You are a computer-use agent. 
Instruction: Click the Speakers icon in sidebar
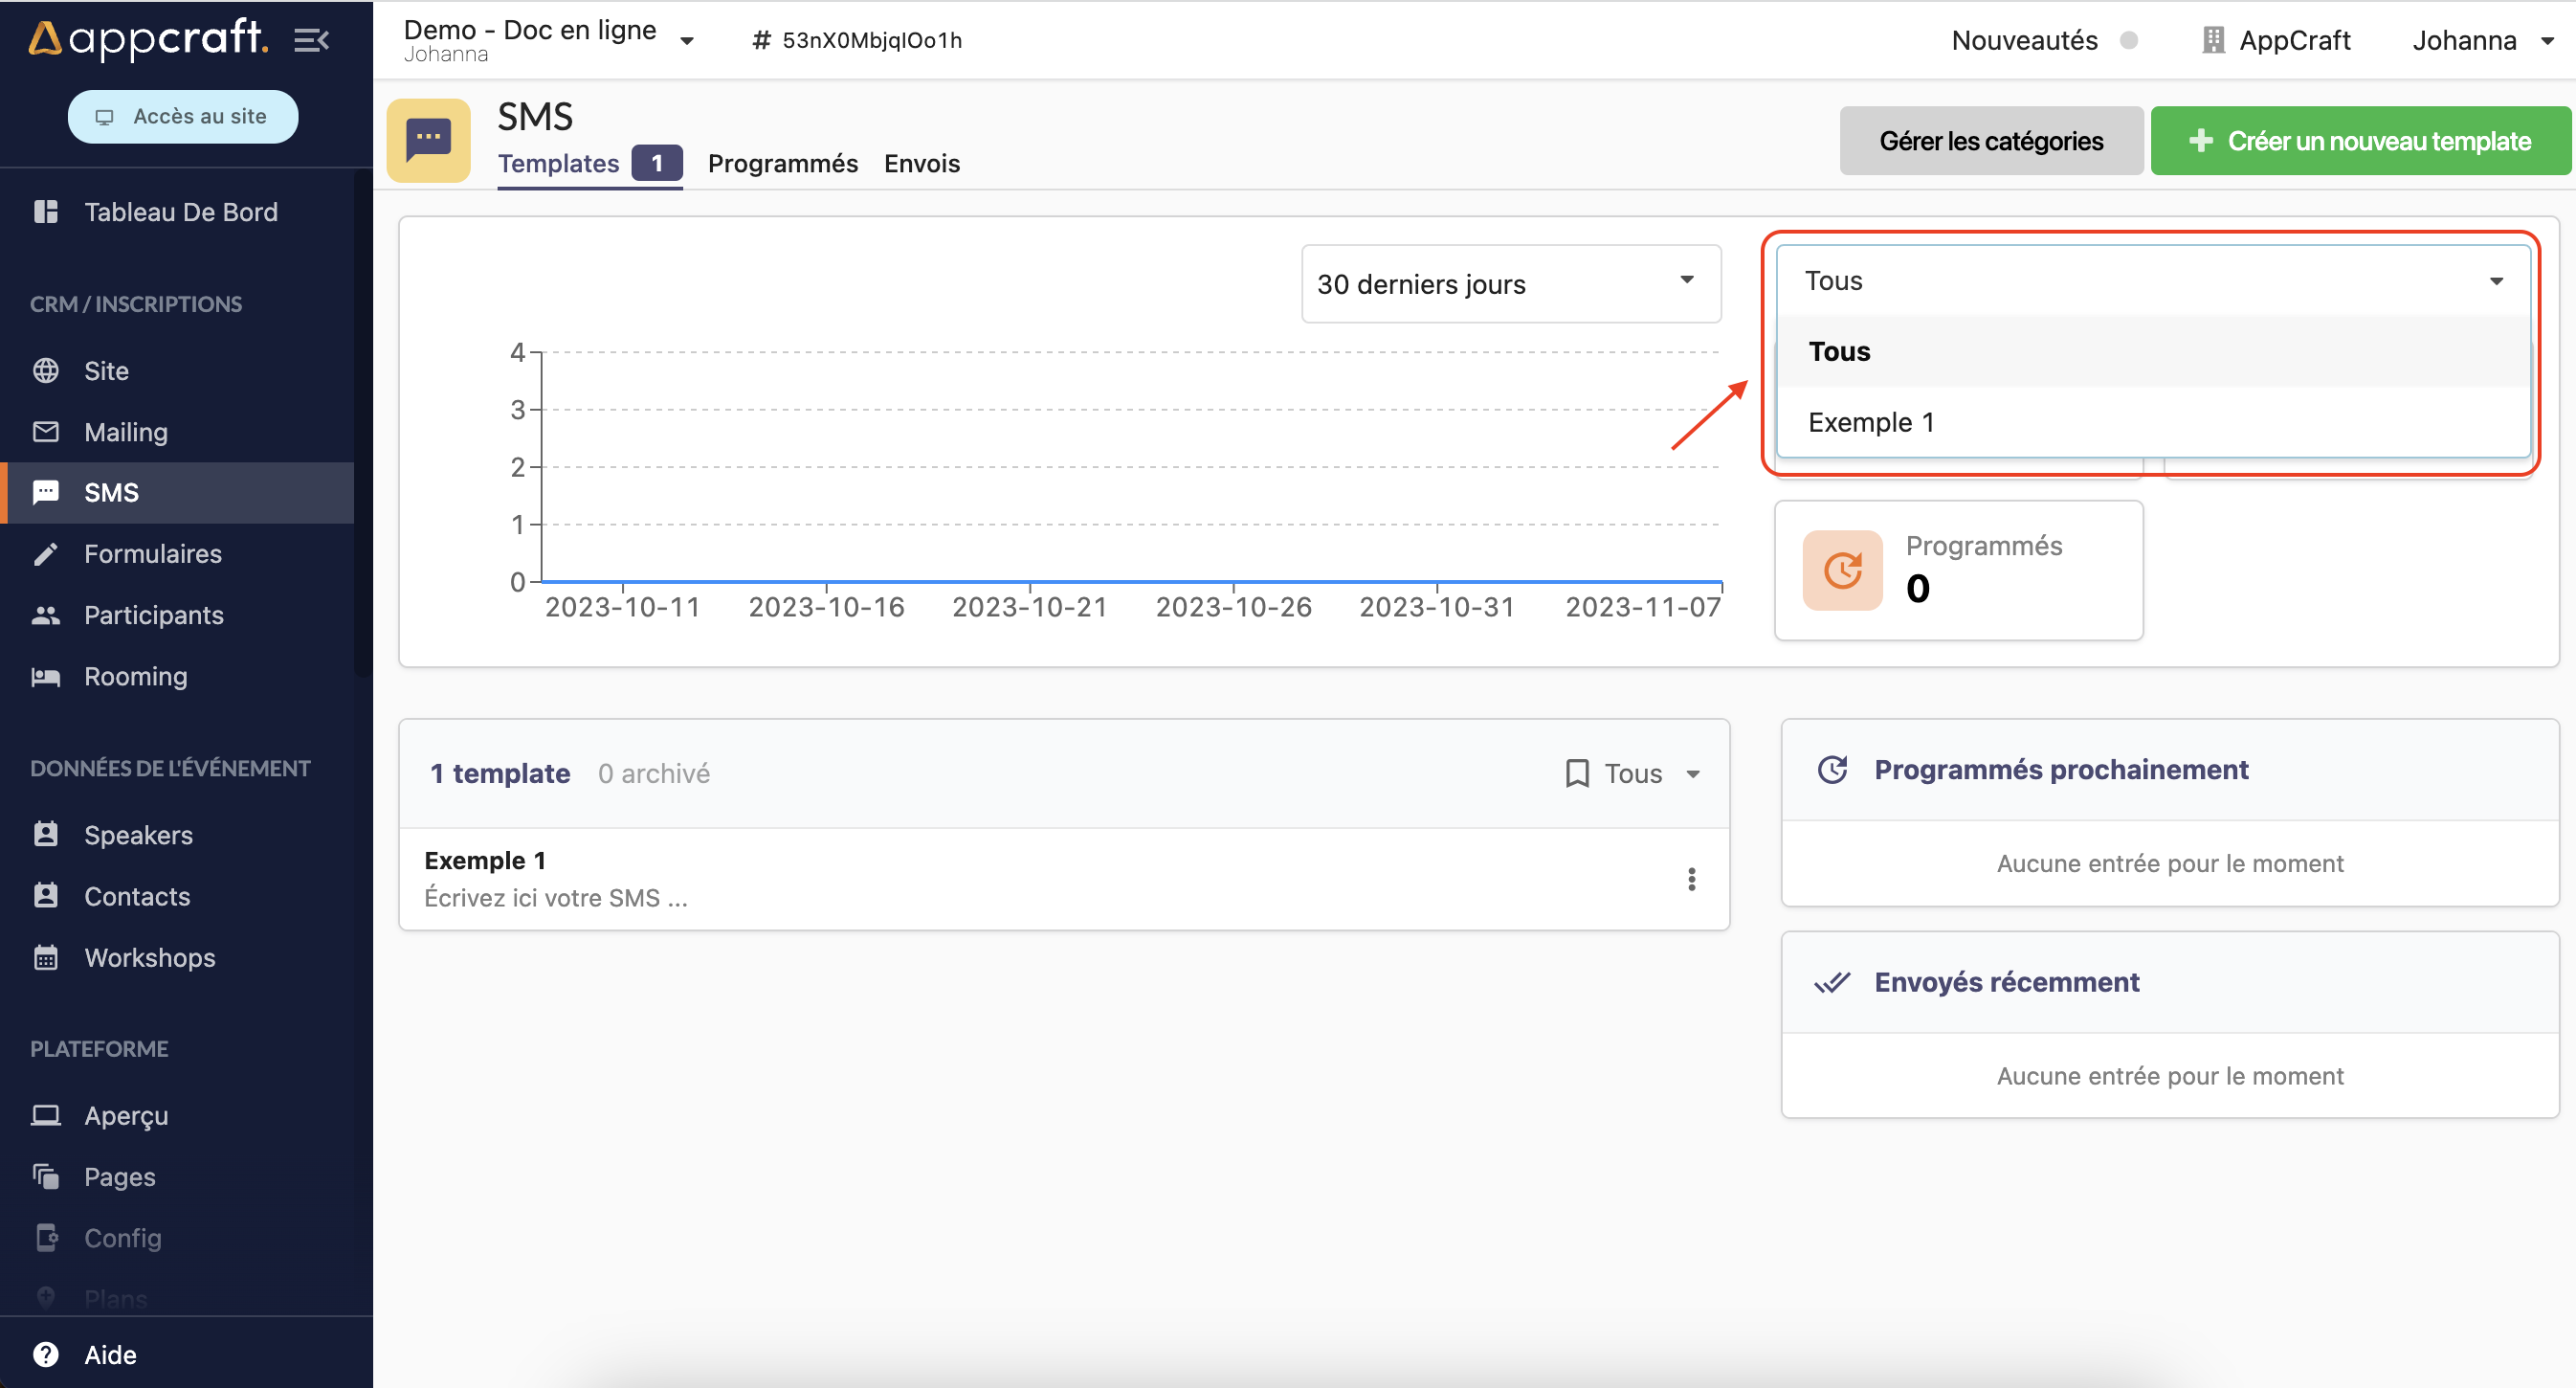point(48,833)
